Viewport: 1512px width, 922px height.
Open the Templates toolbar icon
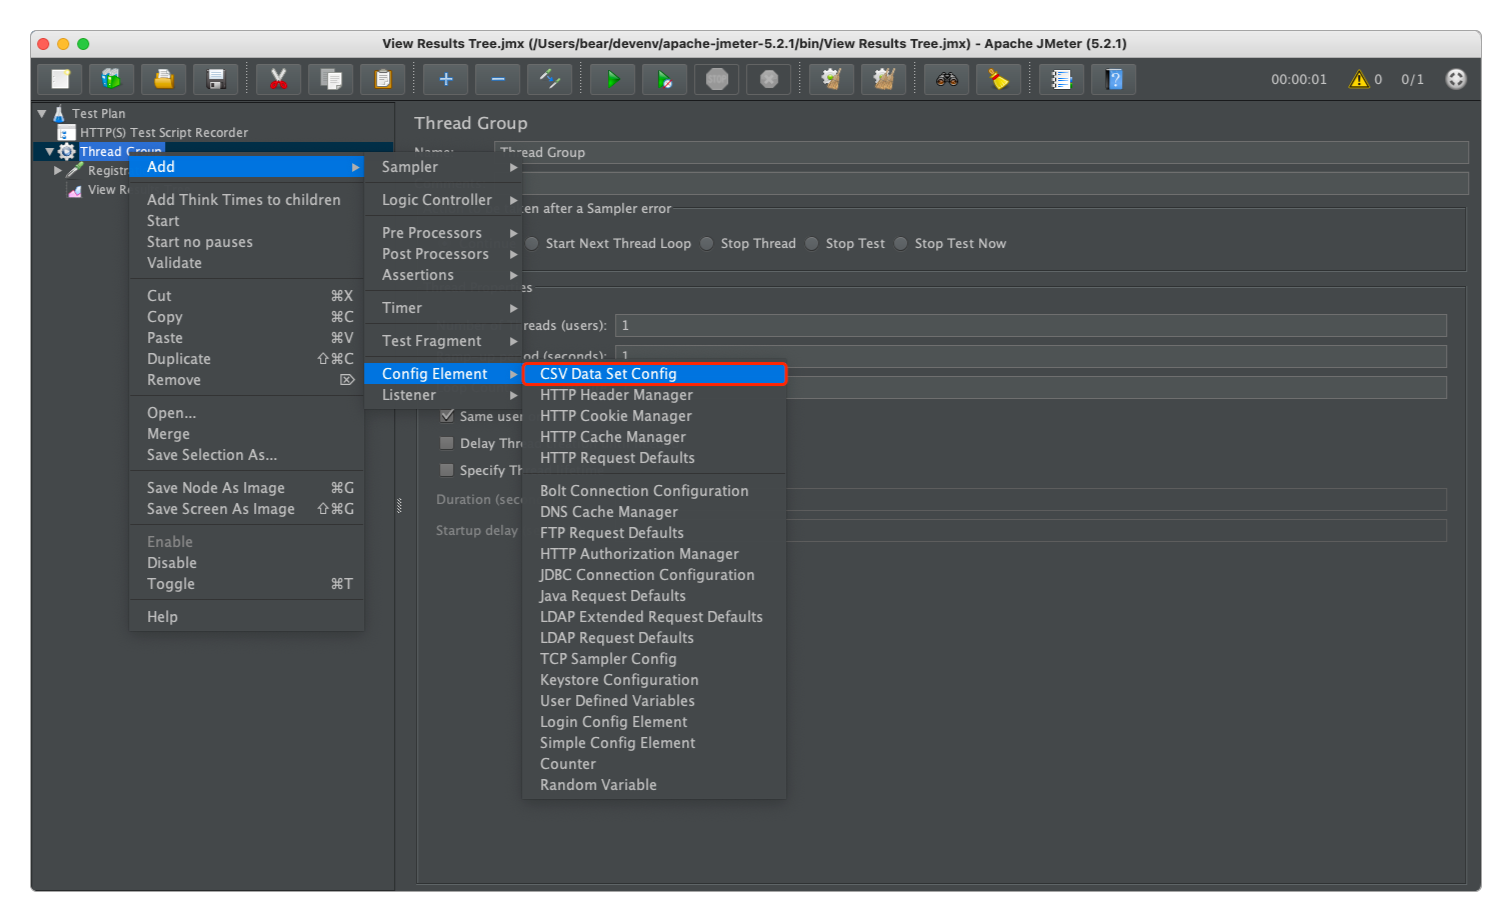[112, 79]
